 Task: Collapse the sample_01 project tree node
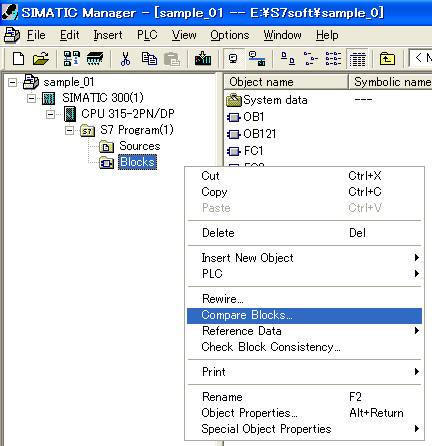point(13,82)
